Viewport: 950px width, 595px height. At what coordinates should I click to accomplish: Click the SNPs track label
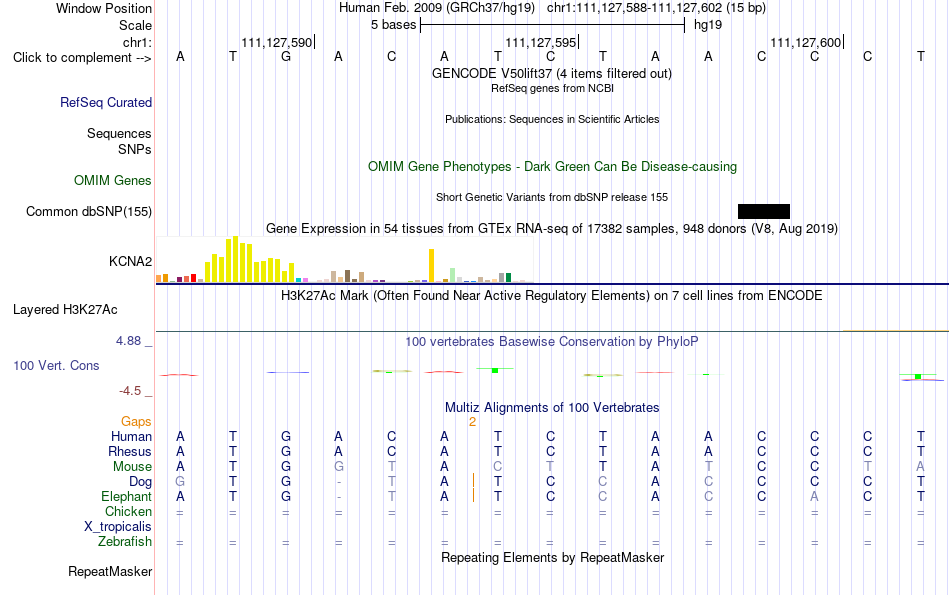point(135,149)
